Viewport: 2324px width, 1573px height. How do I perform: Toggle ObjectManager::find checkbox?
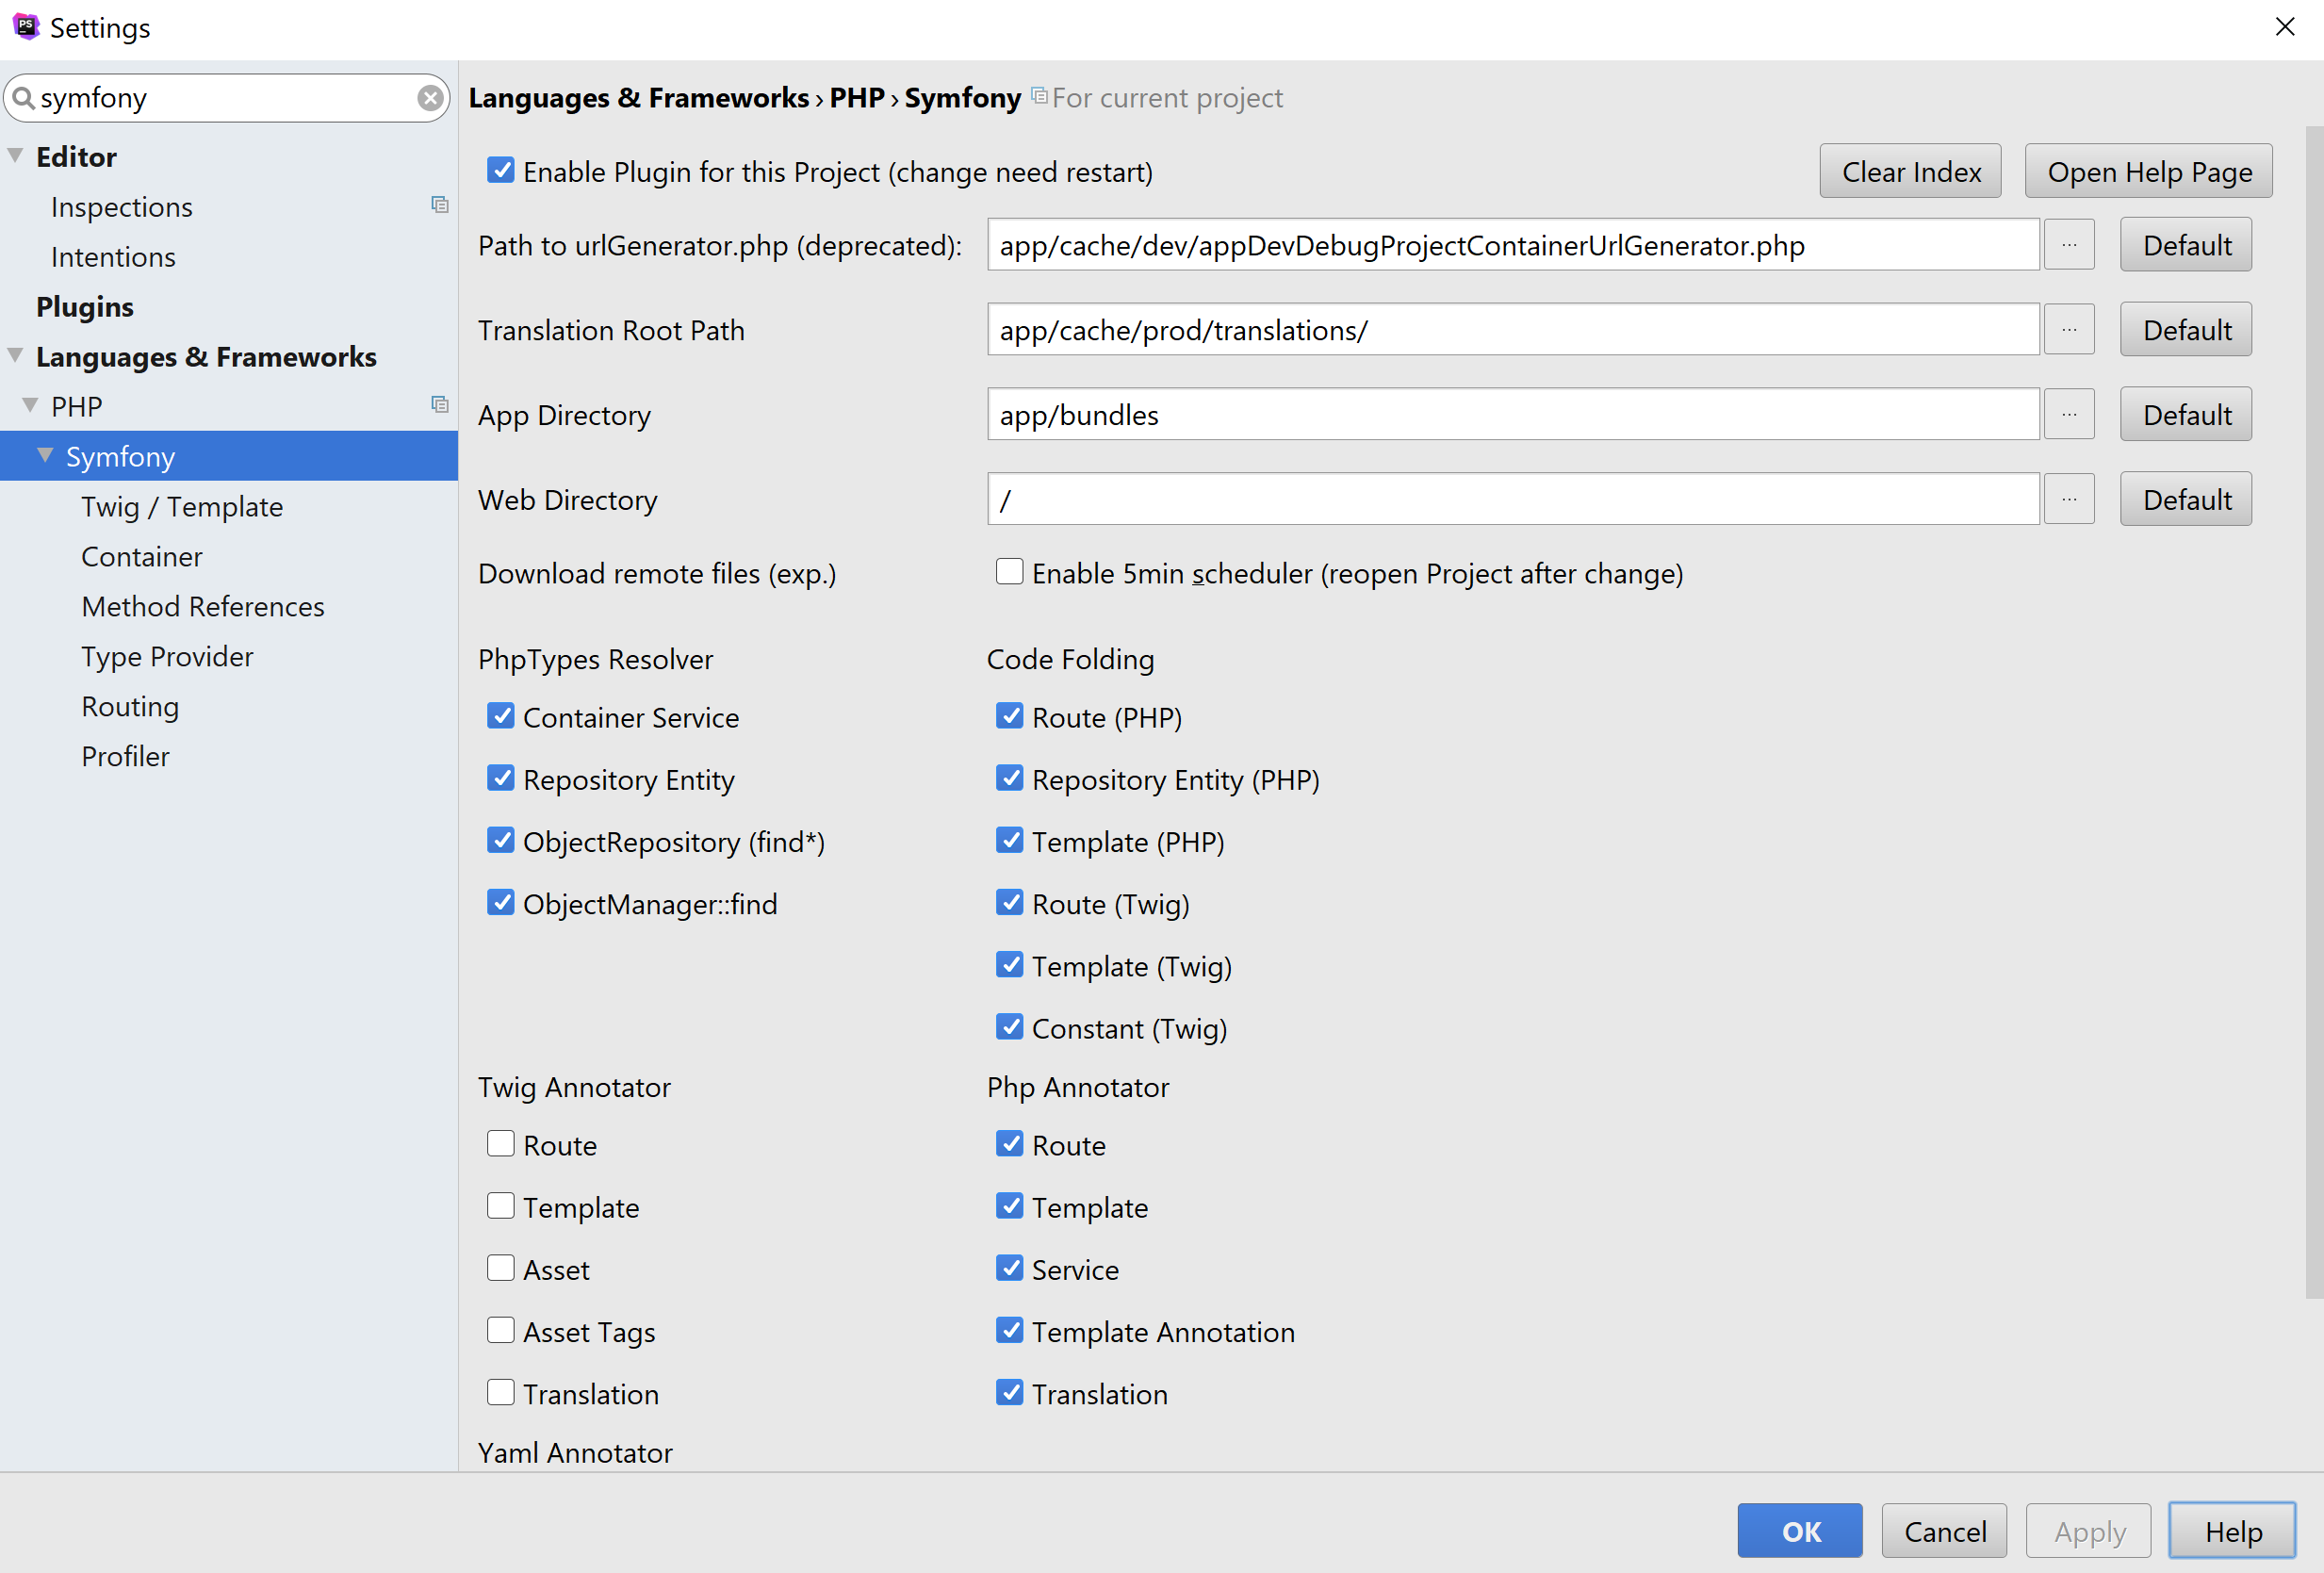tap(501, 903)
